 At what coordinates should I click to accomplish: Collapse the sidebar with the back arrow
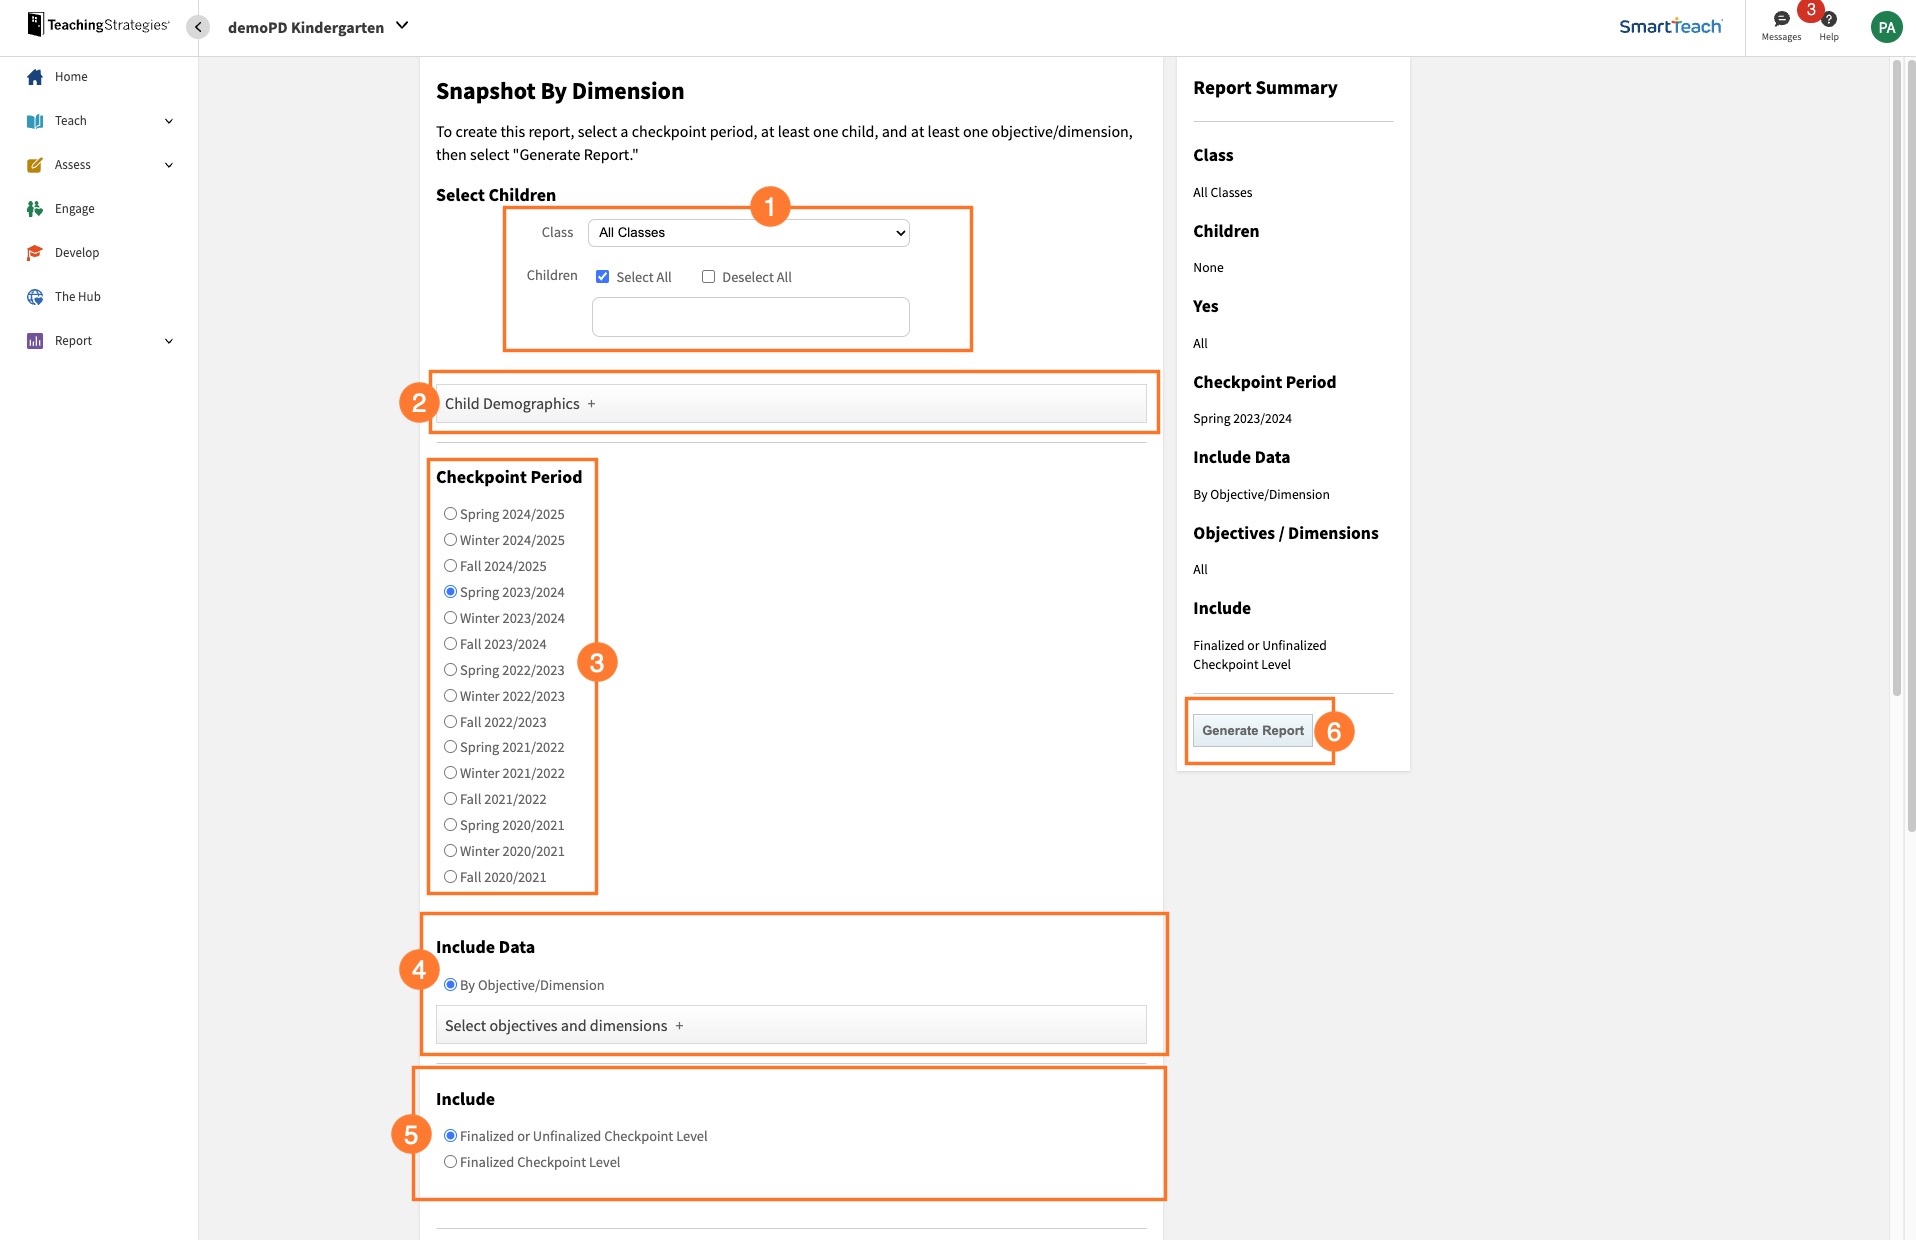198,27
